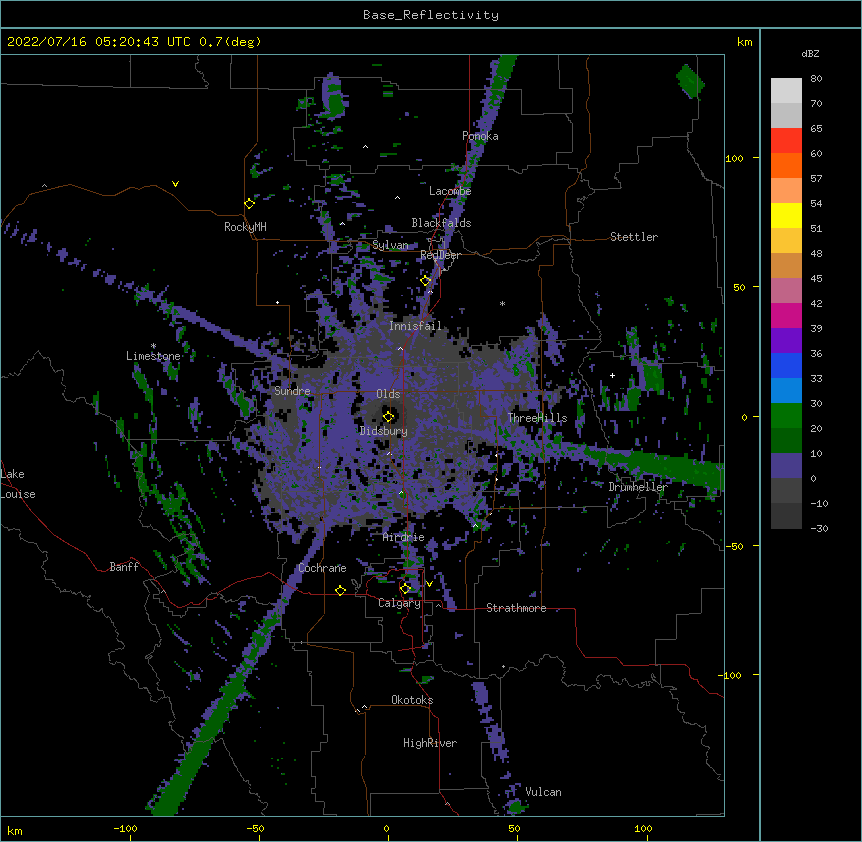Click the yellow V marker east of Calgary
862x842 pixels.
(x=429, y=584)
